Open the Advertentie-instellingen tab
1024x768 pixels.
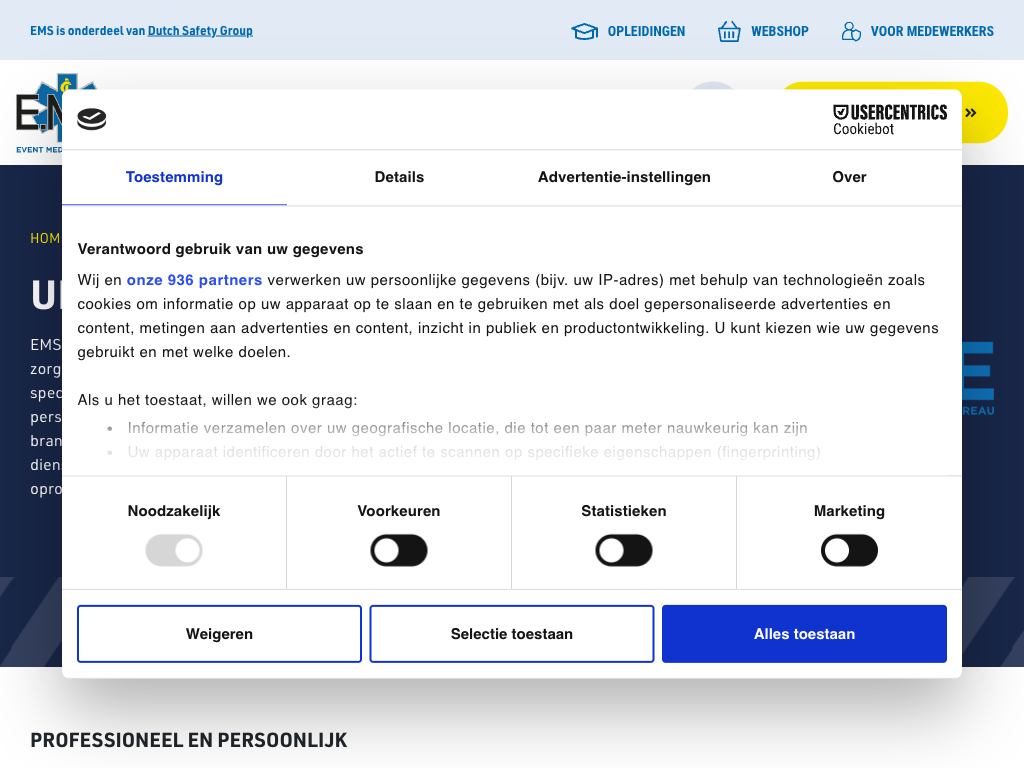coord(624,177)
